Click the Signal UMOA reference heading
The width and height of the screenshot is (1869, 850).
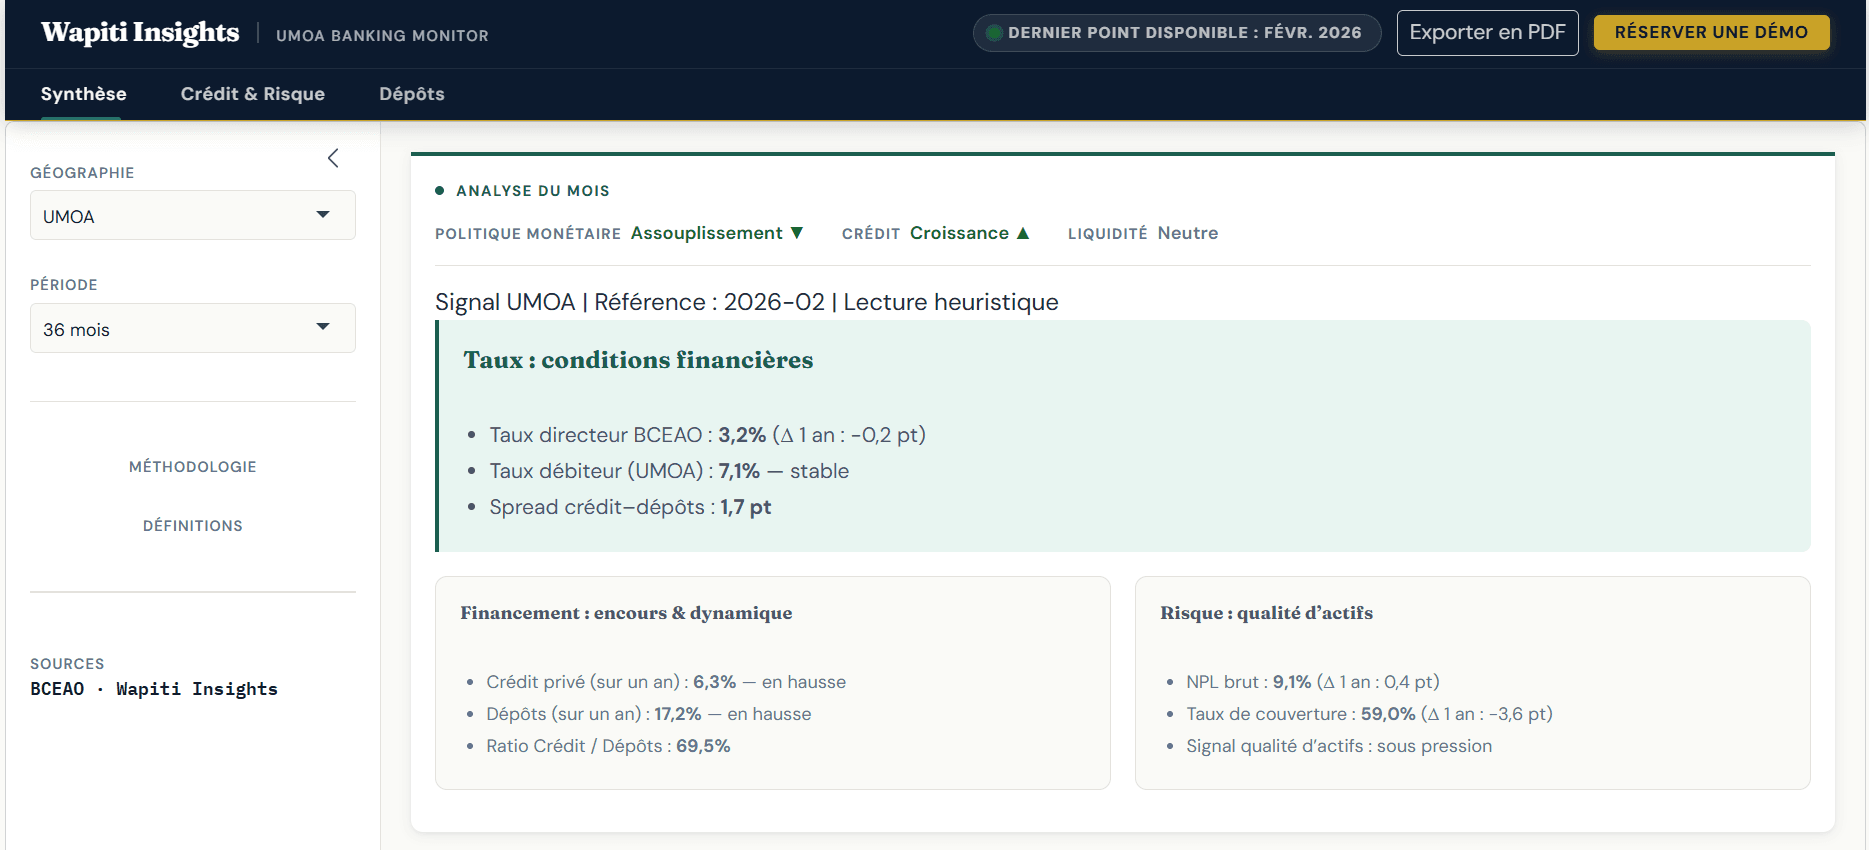(x=747, y=302)
